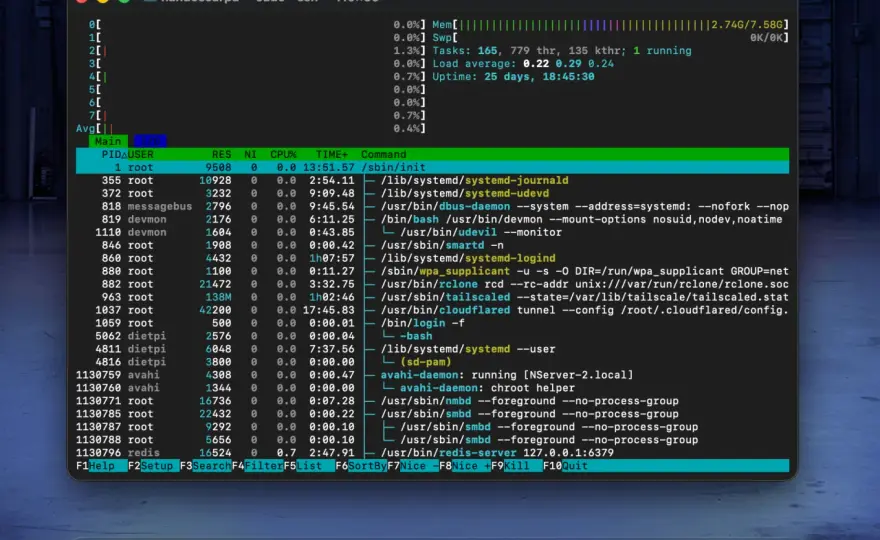Select the tailscaled process row
The width and height of the screenshot is (880, 540).
(x=432, y=297)
